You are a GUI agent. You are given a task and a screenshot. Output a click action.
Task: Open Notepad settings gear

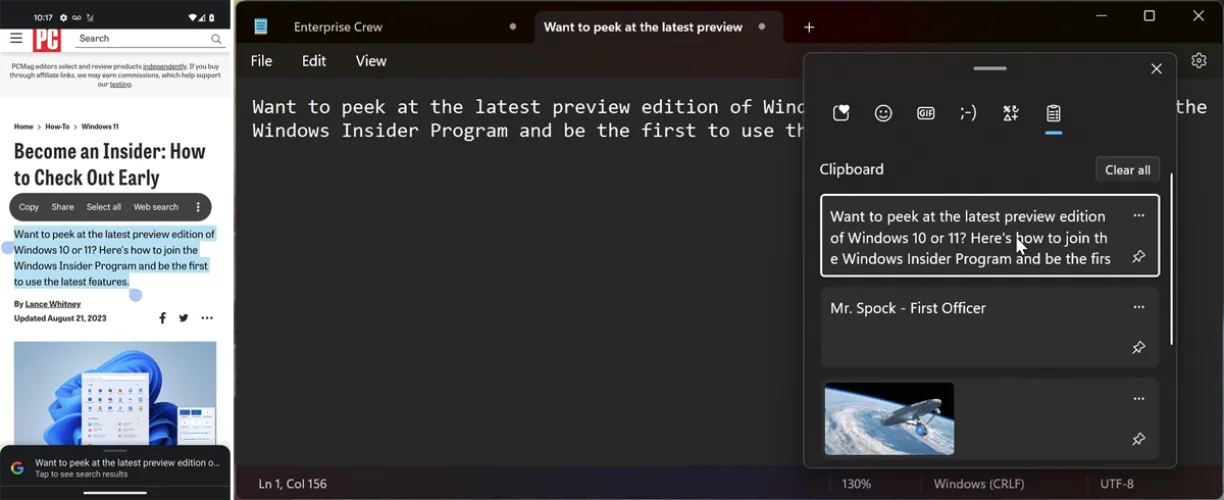click(x=1199, y=61)
